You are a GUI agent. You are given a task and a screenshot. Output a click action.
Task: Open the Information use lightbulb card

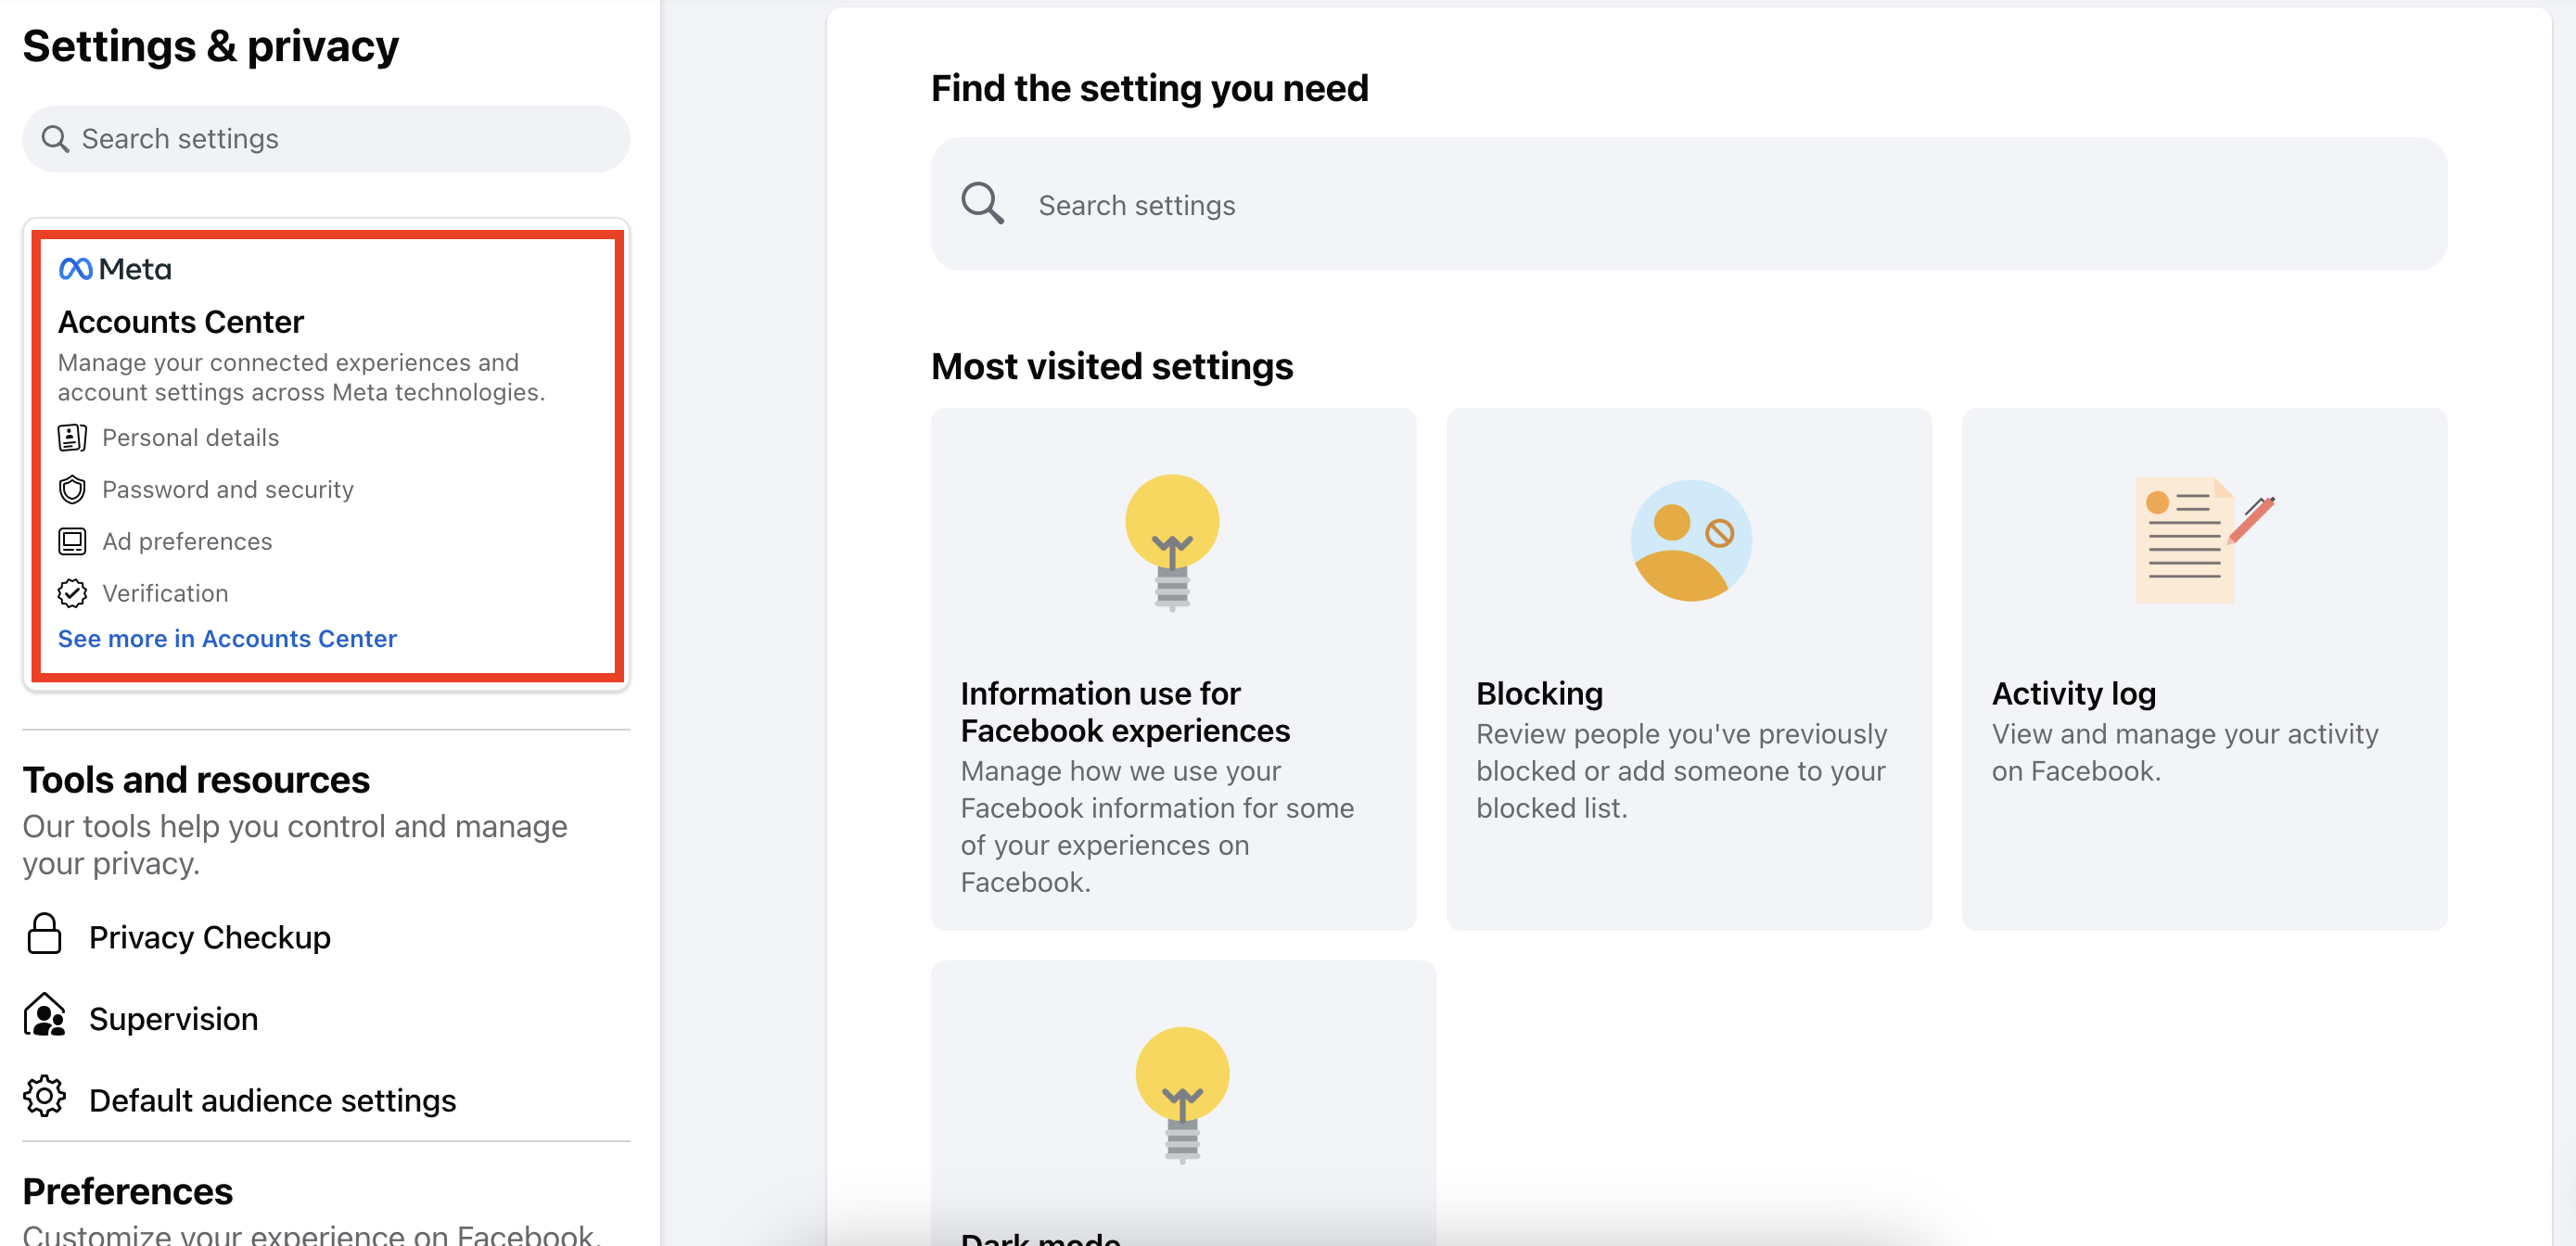coord(1172,668)
